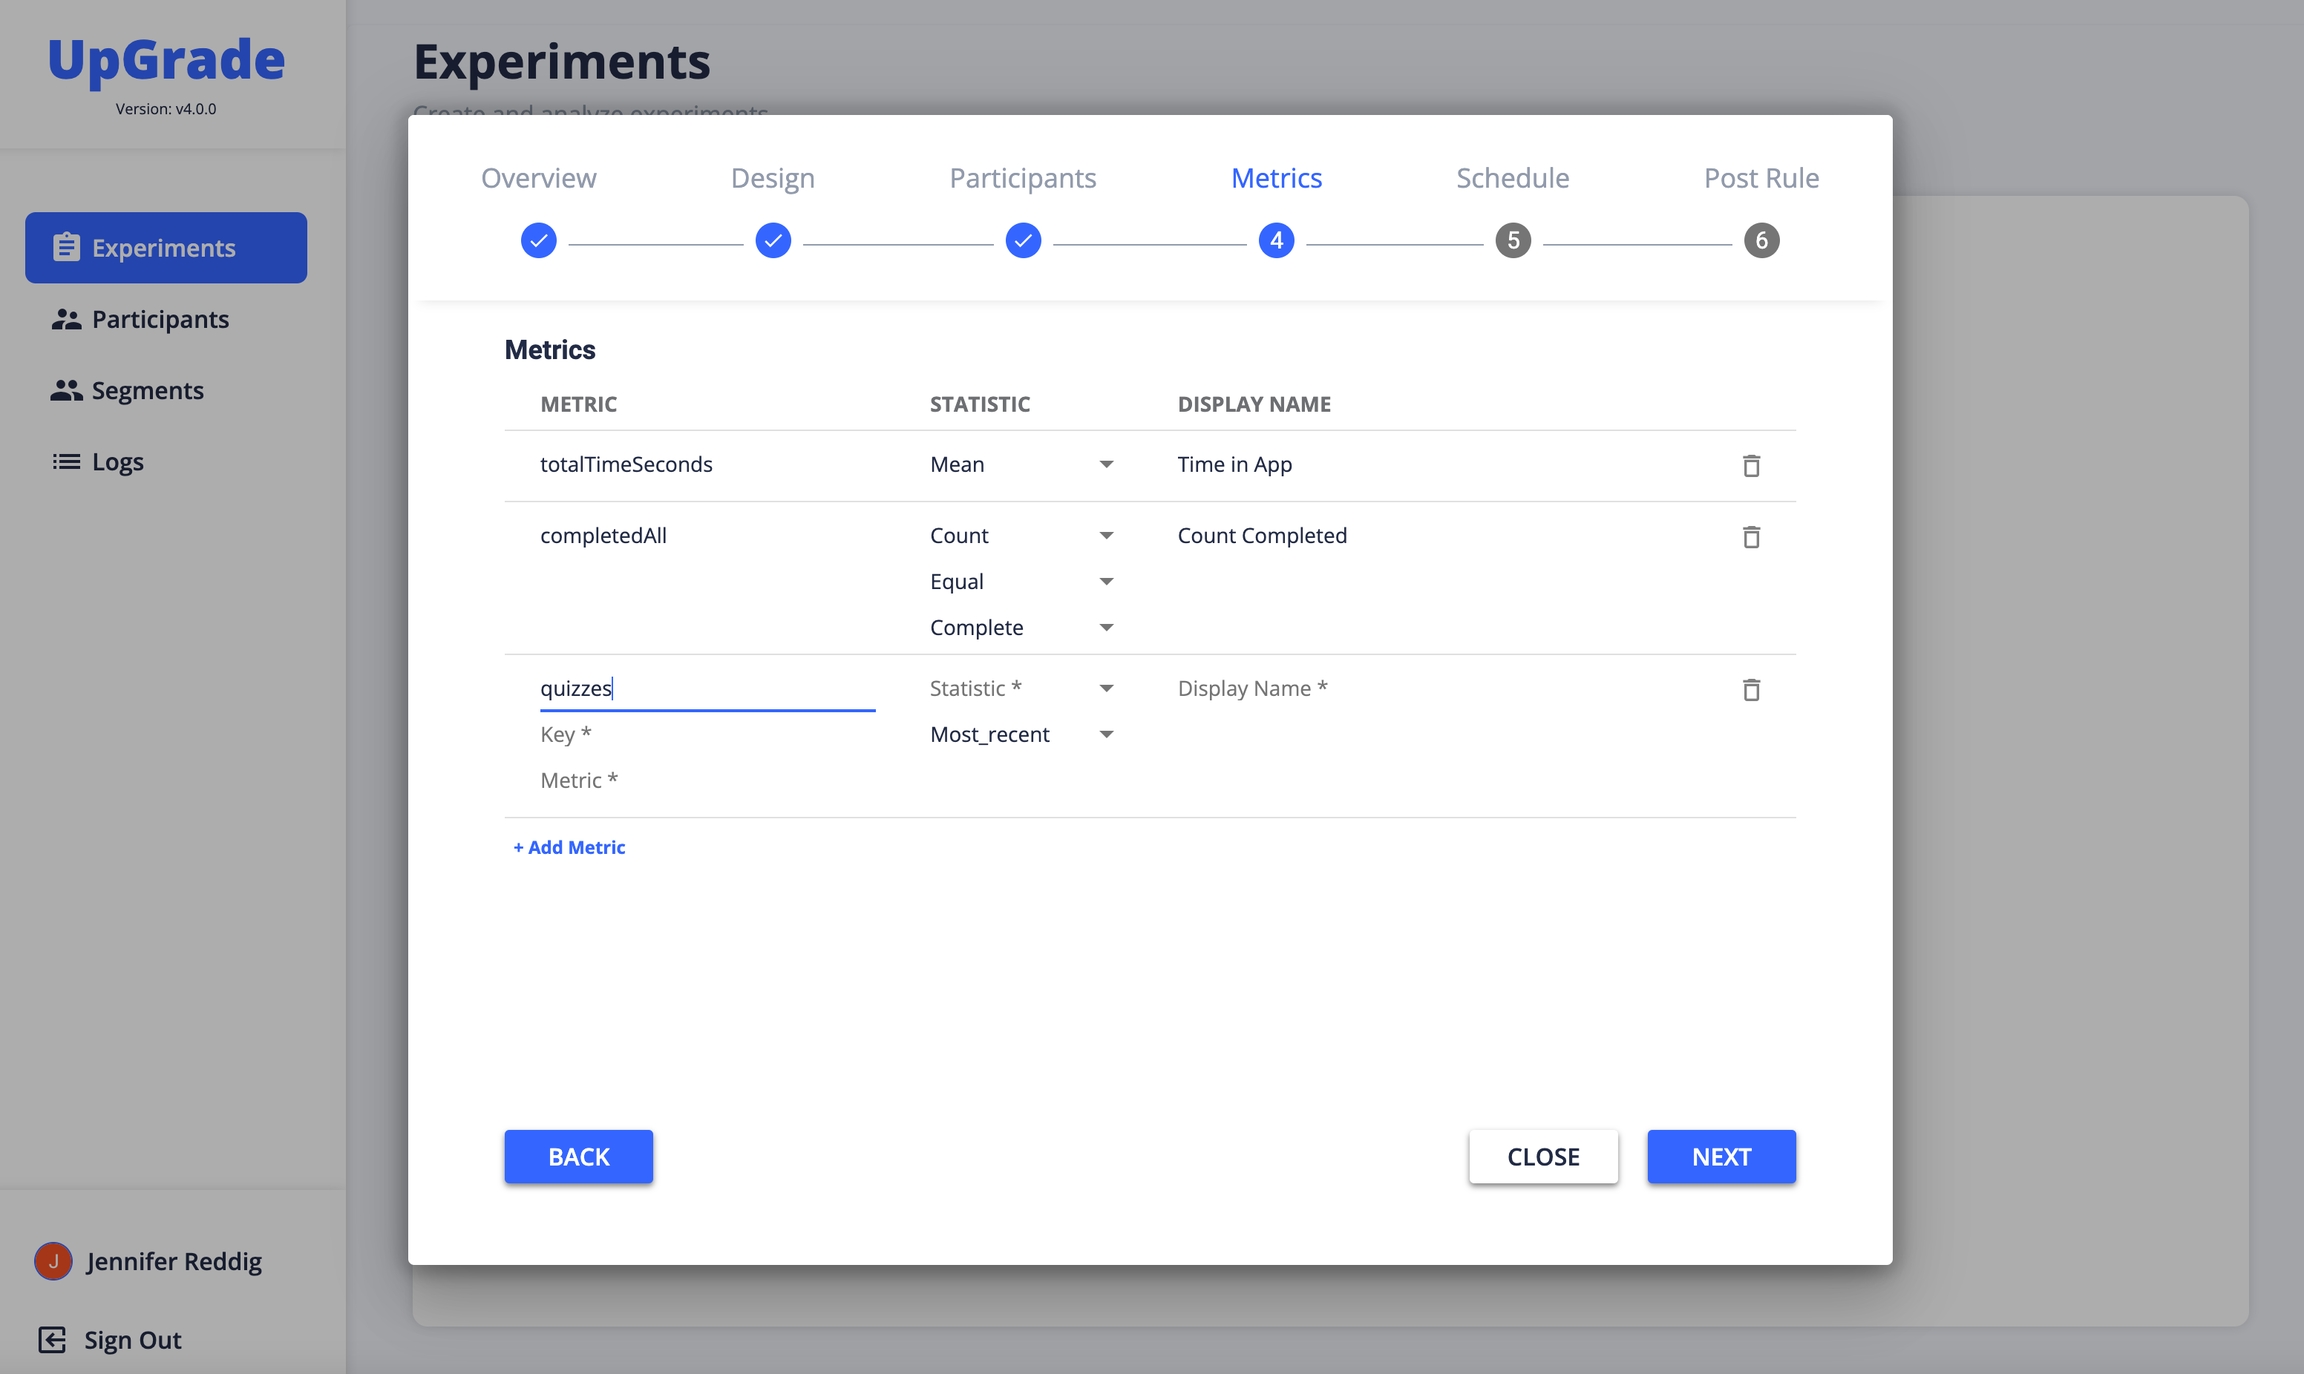Click the NEXT button
Screen dimensions: 2304x1374
1721,1157
